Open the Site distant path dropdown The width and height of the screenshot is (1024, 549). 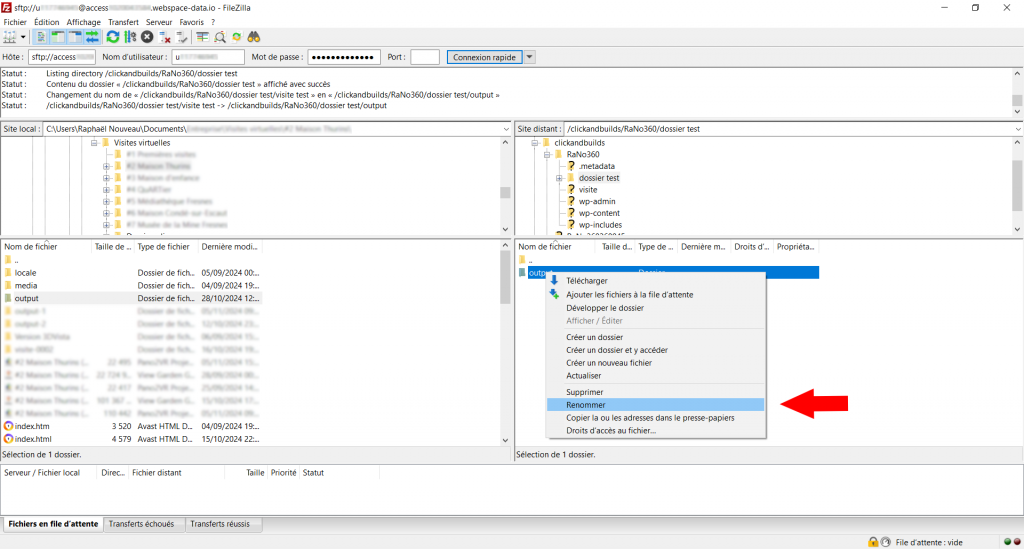1016,129
